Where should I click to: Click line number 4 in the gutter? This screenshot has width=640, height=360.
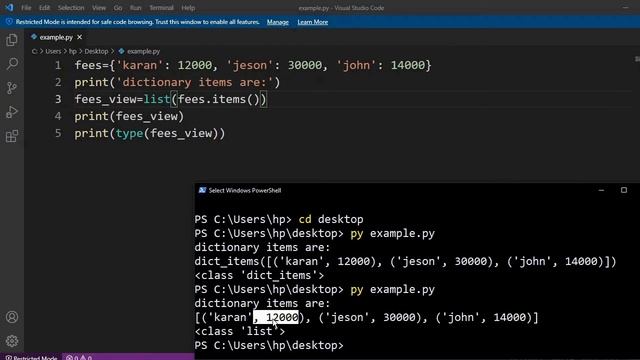58,116
